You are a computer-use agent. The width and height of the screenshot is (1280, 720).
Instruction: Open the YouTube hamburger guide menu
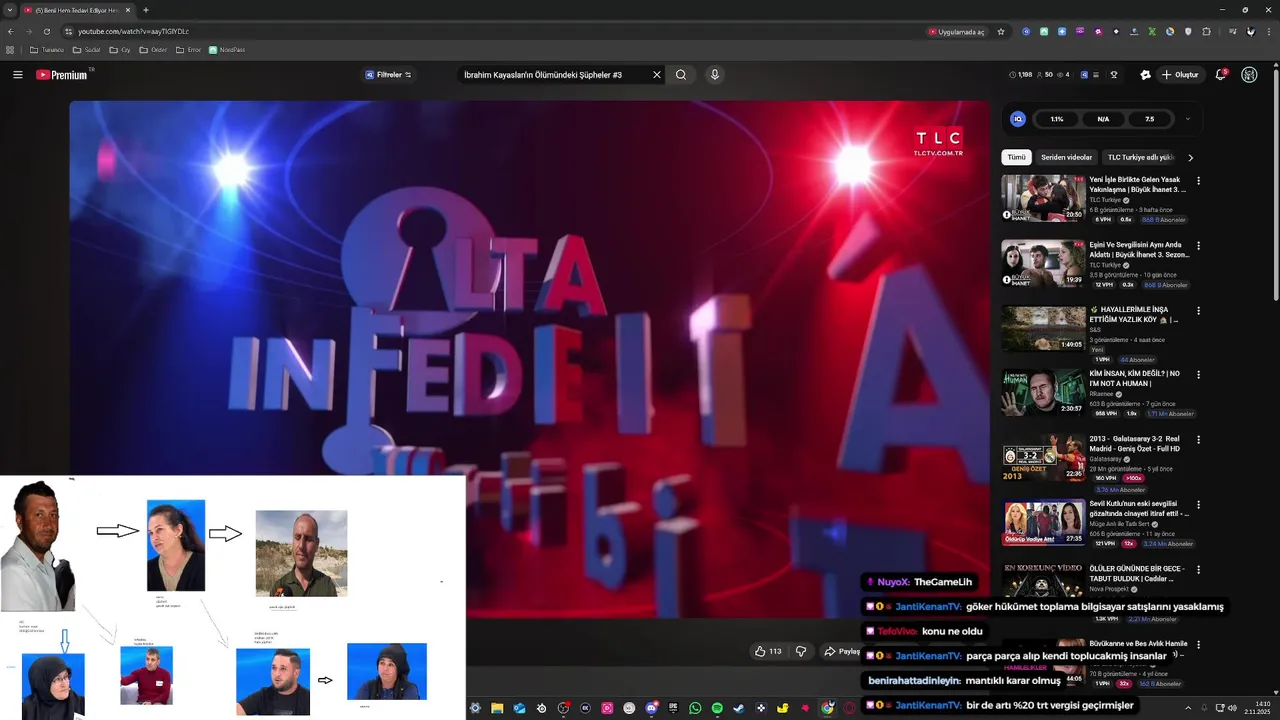17,75
